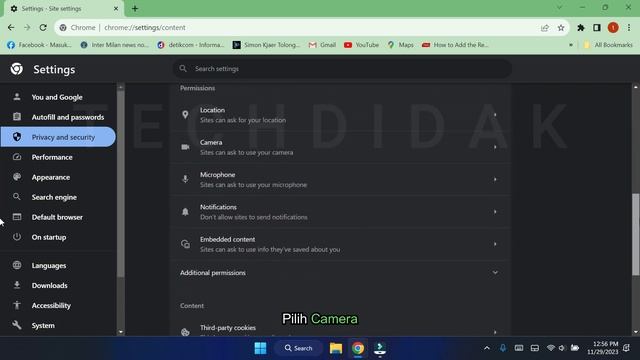Expand the Microphone permission row arrow
This screenshot has height=360, width=640.
495,179
